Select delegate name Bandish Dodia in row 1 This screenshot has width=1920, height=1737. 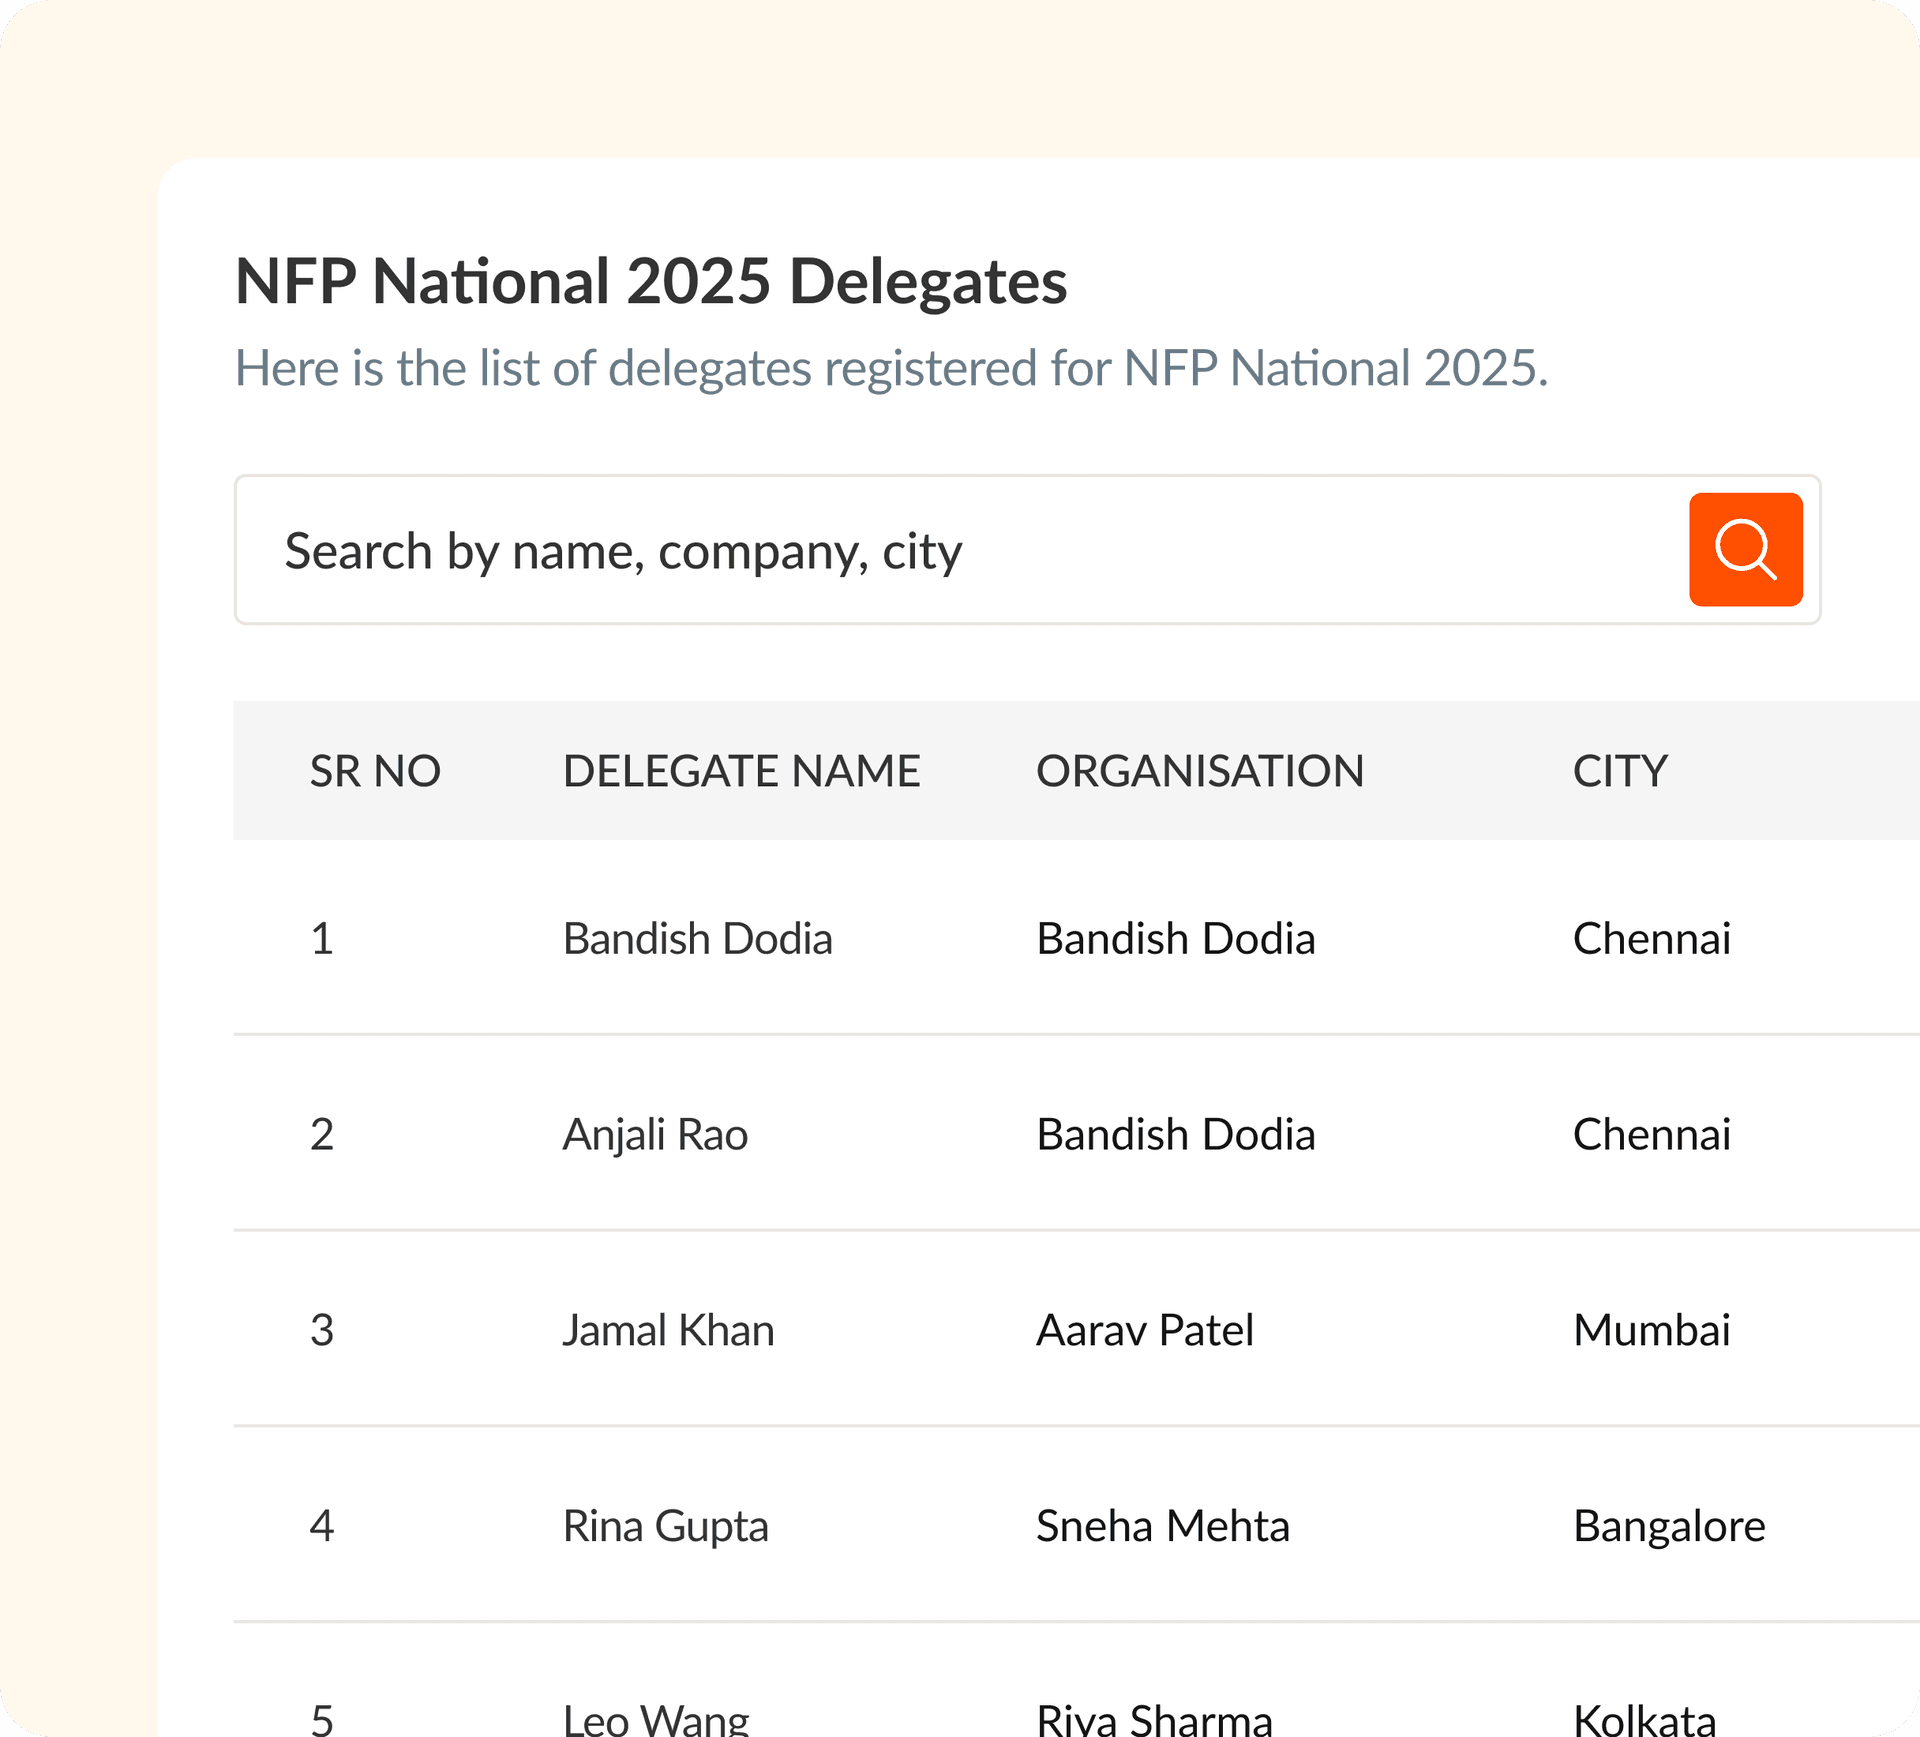[697, 939]
